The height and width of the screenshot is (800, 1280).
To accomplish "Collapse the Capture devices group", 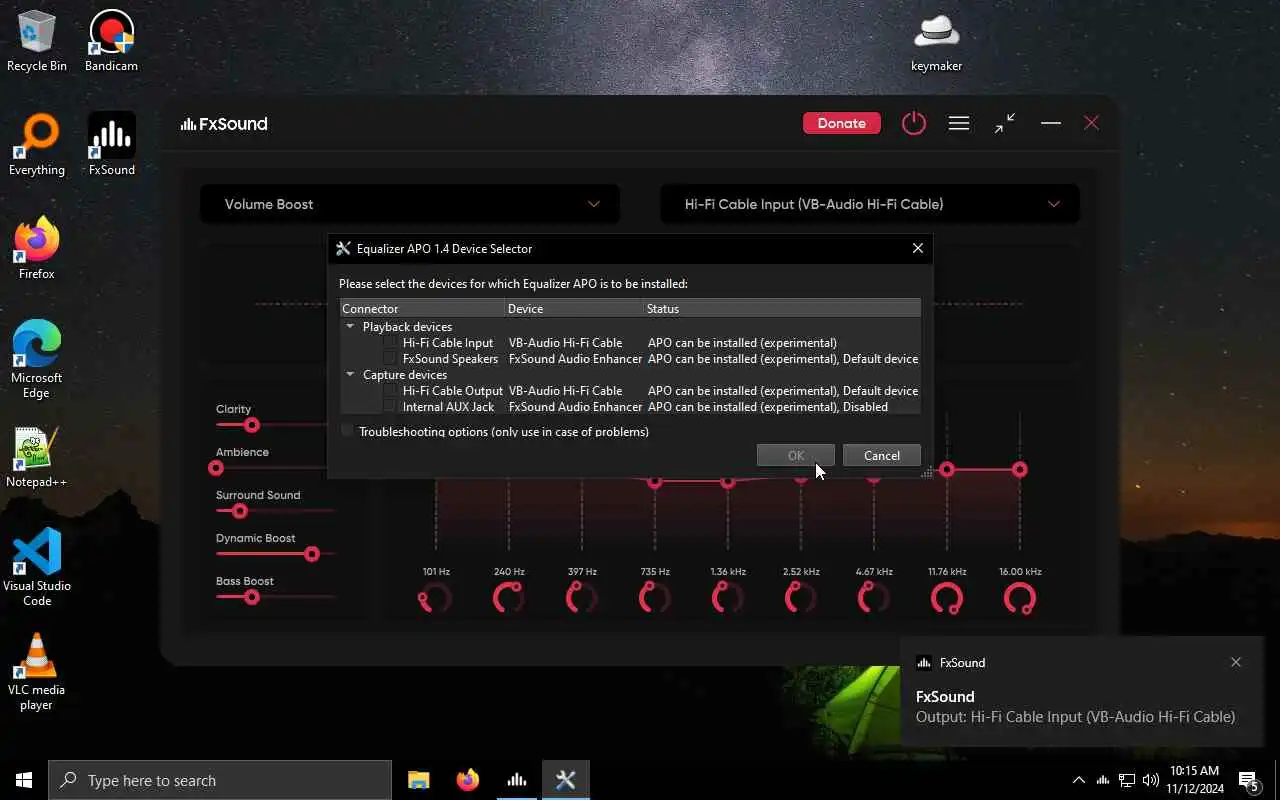I will coord(350,374).
